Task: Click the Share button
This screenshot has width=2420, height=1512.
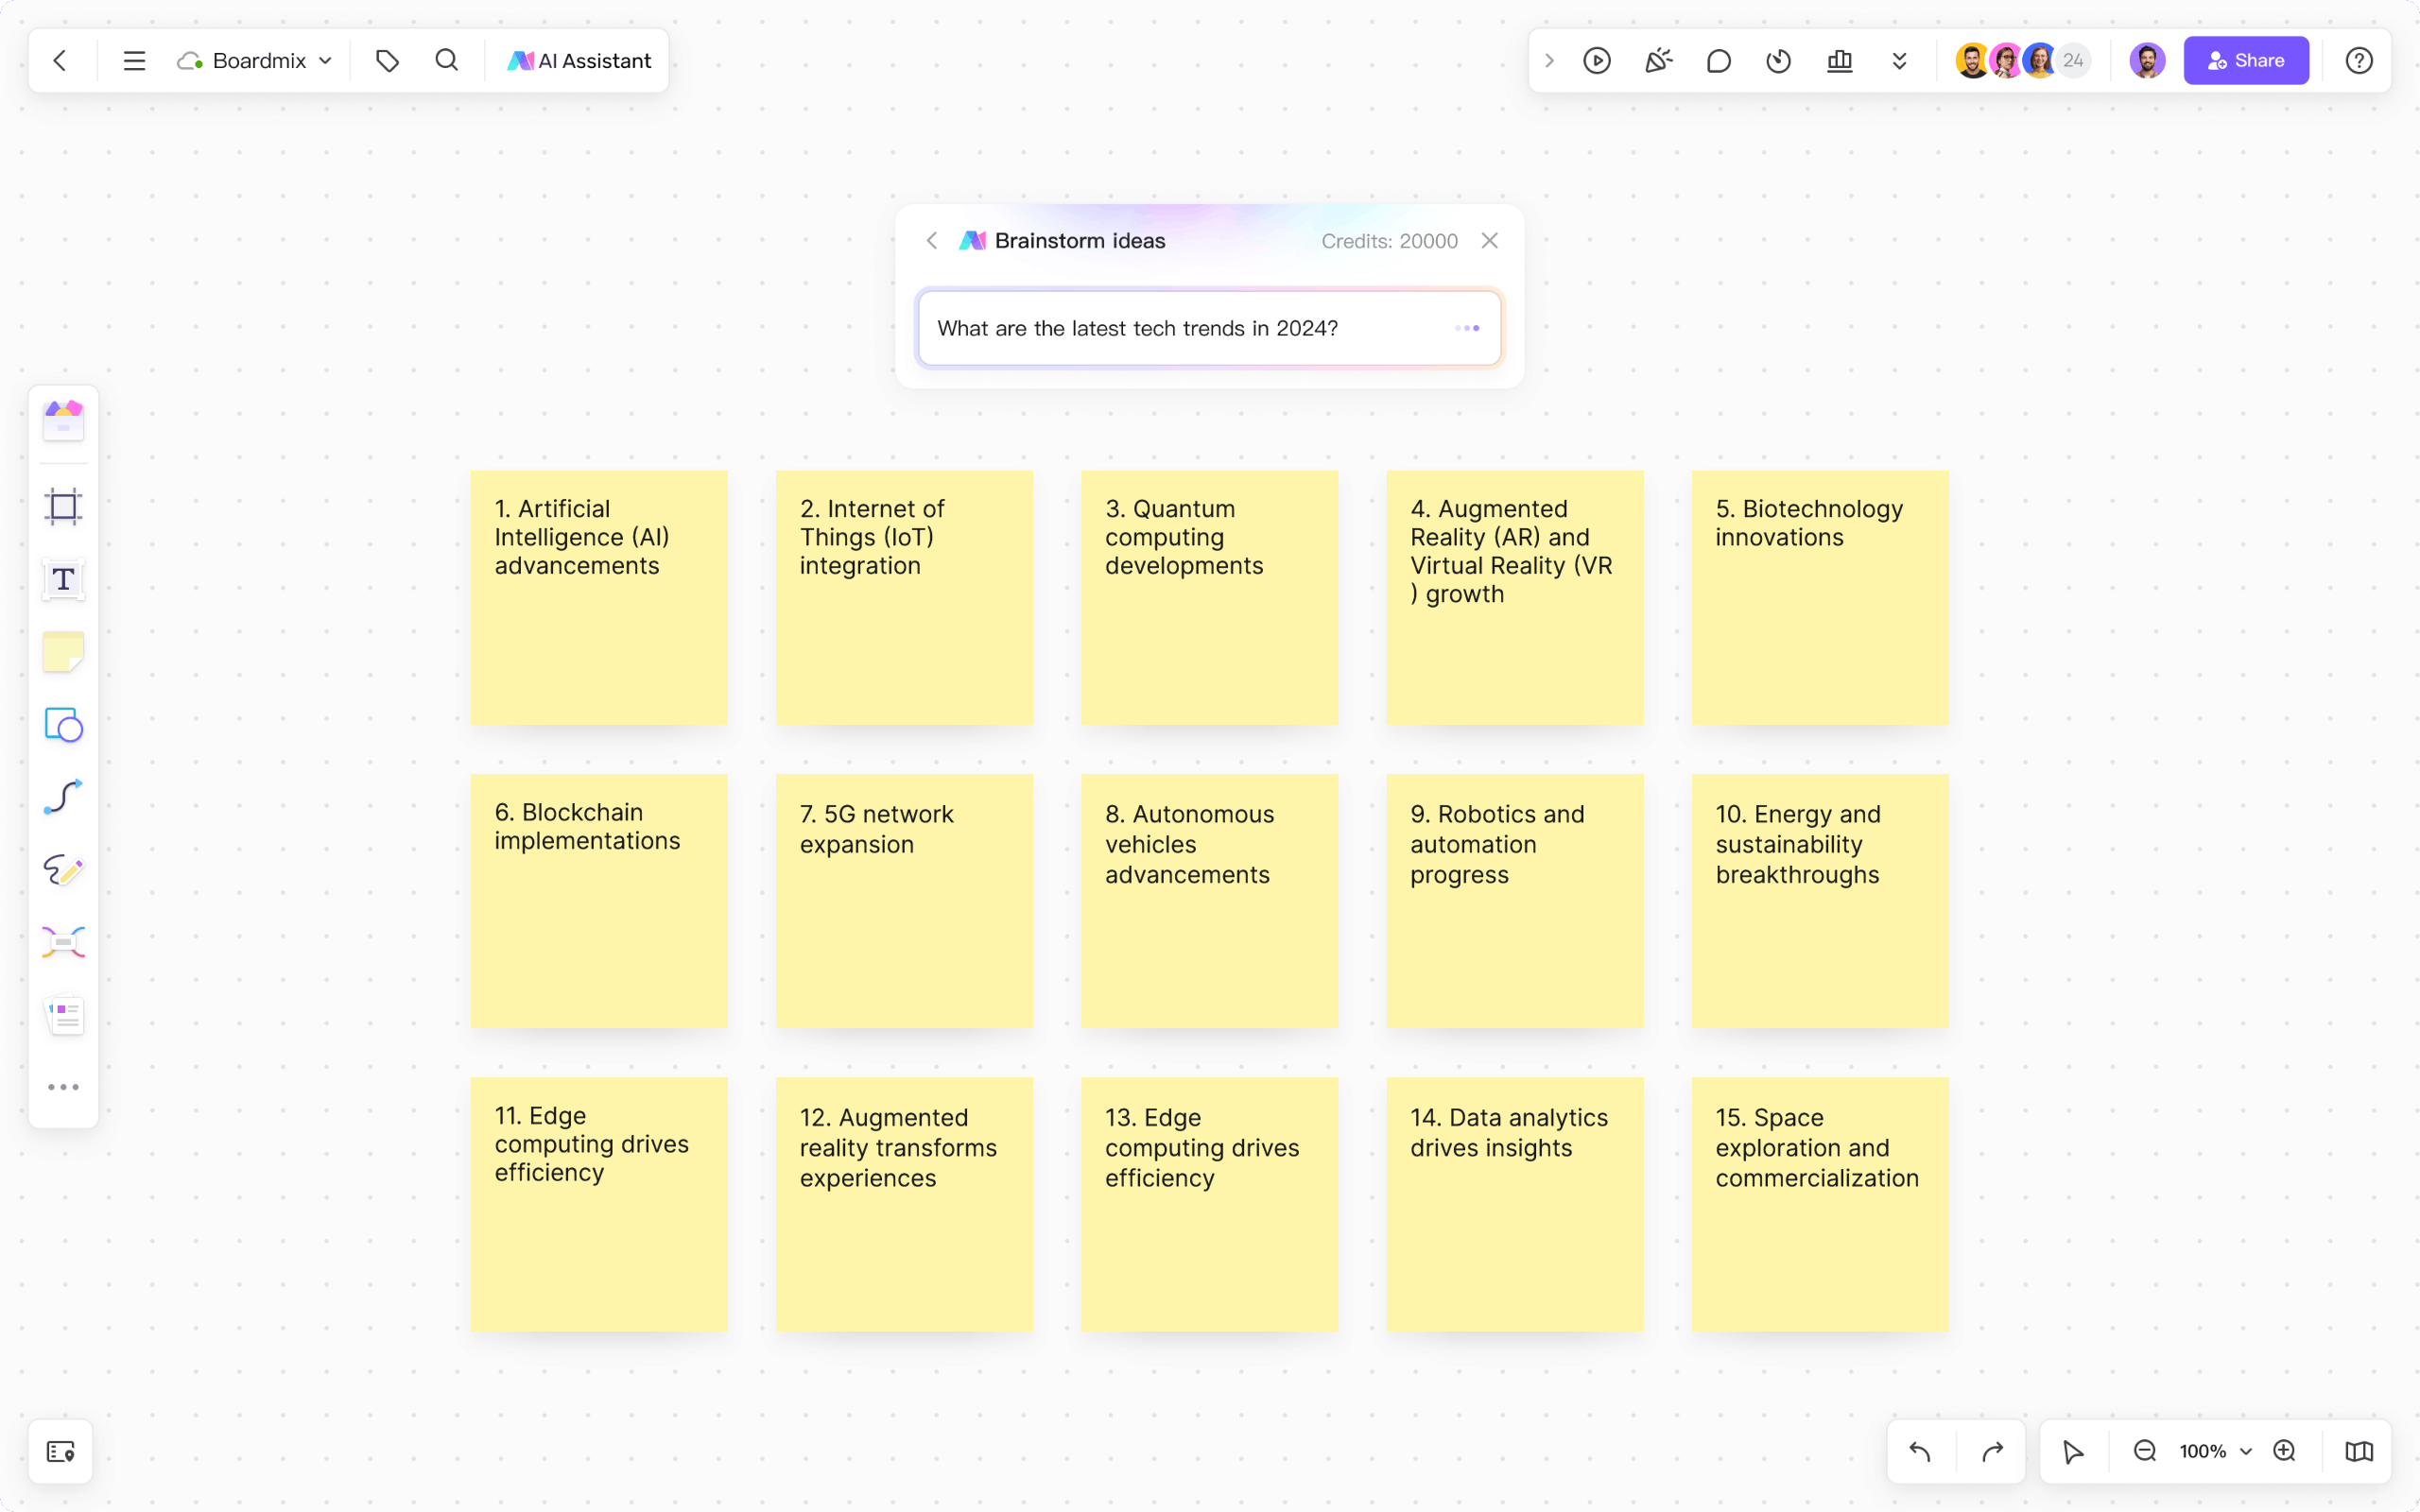Action: (x=2245, y=60)
